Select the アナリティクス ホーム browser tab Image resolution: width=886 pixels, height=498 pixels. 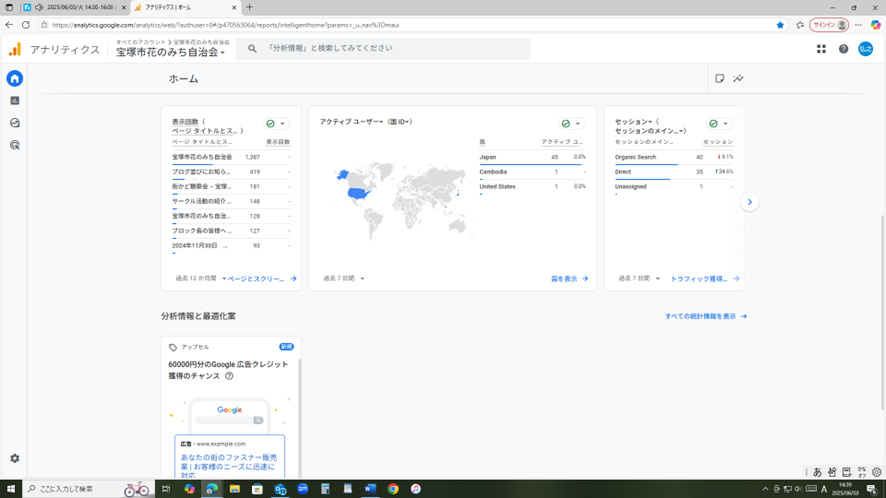[185, 7]
